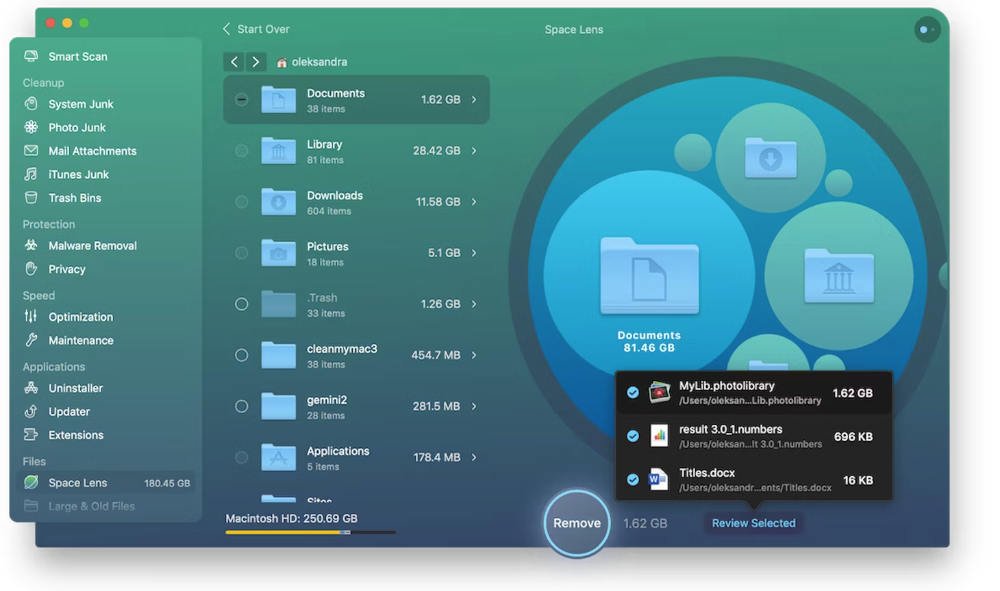The image size is (1000, 591).
Task: Select the gemini2 folder checkbox
Action: pos(242,405)
